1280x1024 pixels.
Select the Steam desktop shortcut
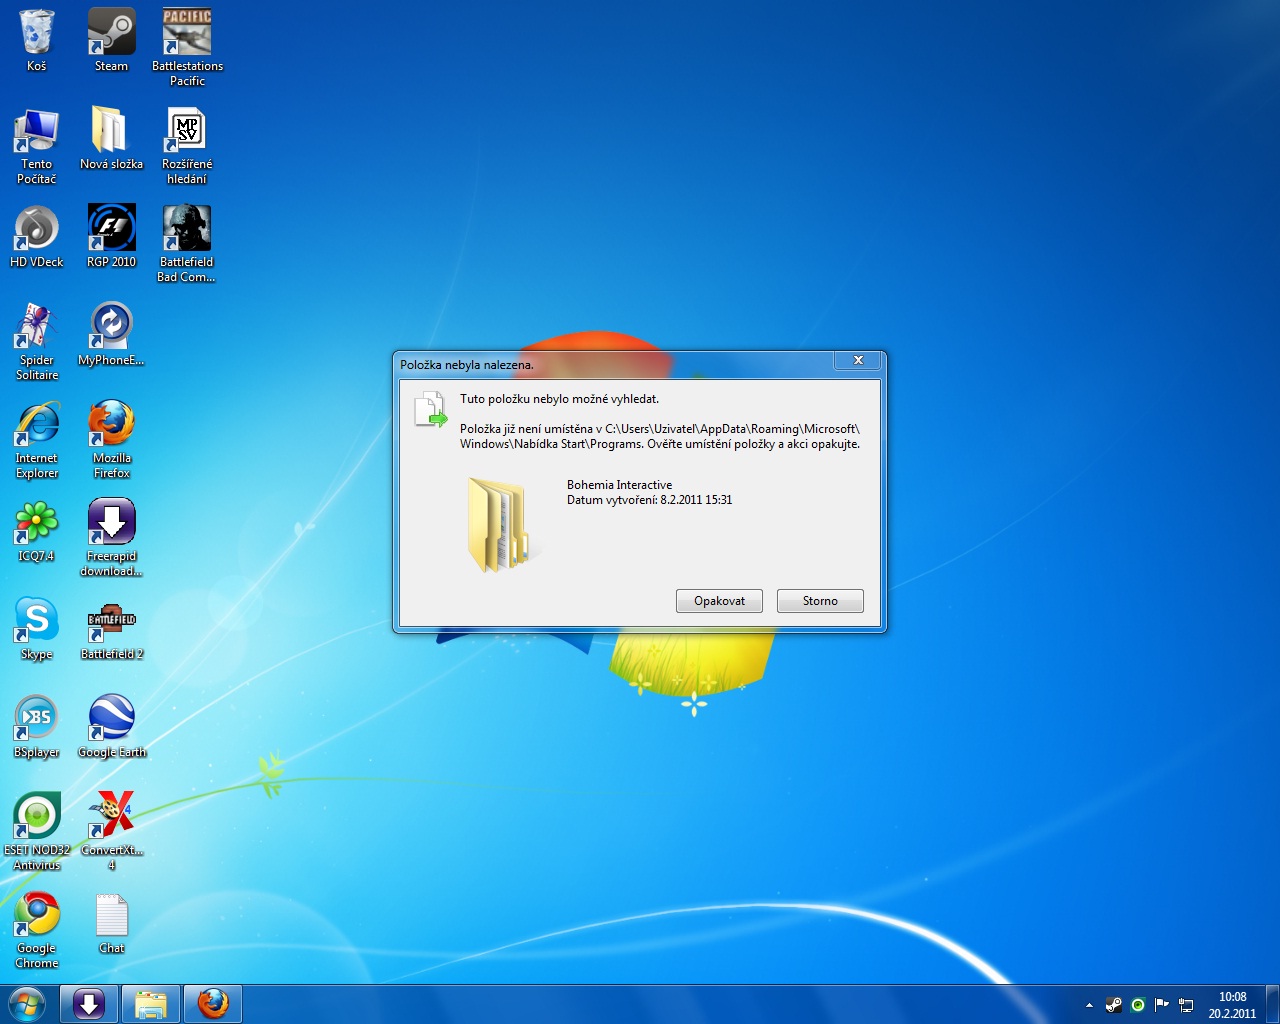click(111, 40)
